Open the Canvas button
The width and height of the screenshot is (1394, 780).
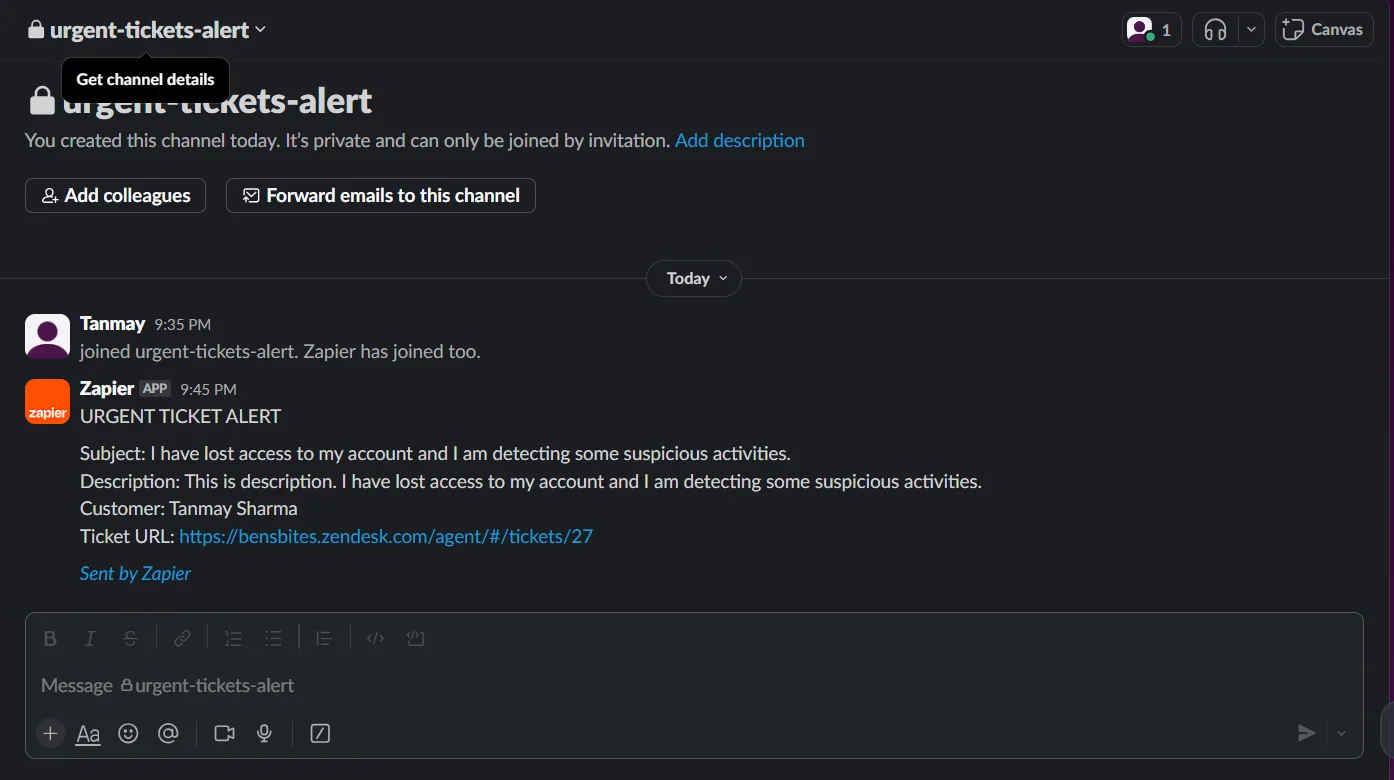[1324, 30]
